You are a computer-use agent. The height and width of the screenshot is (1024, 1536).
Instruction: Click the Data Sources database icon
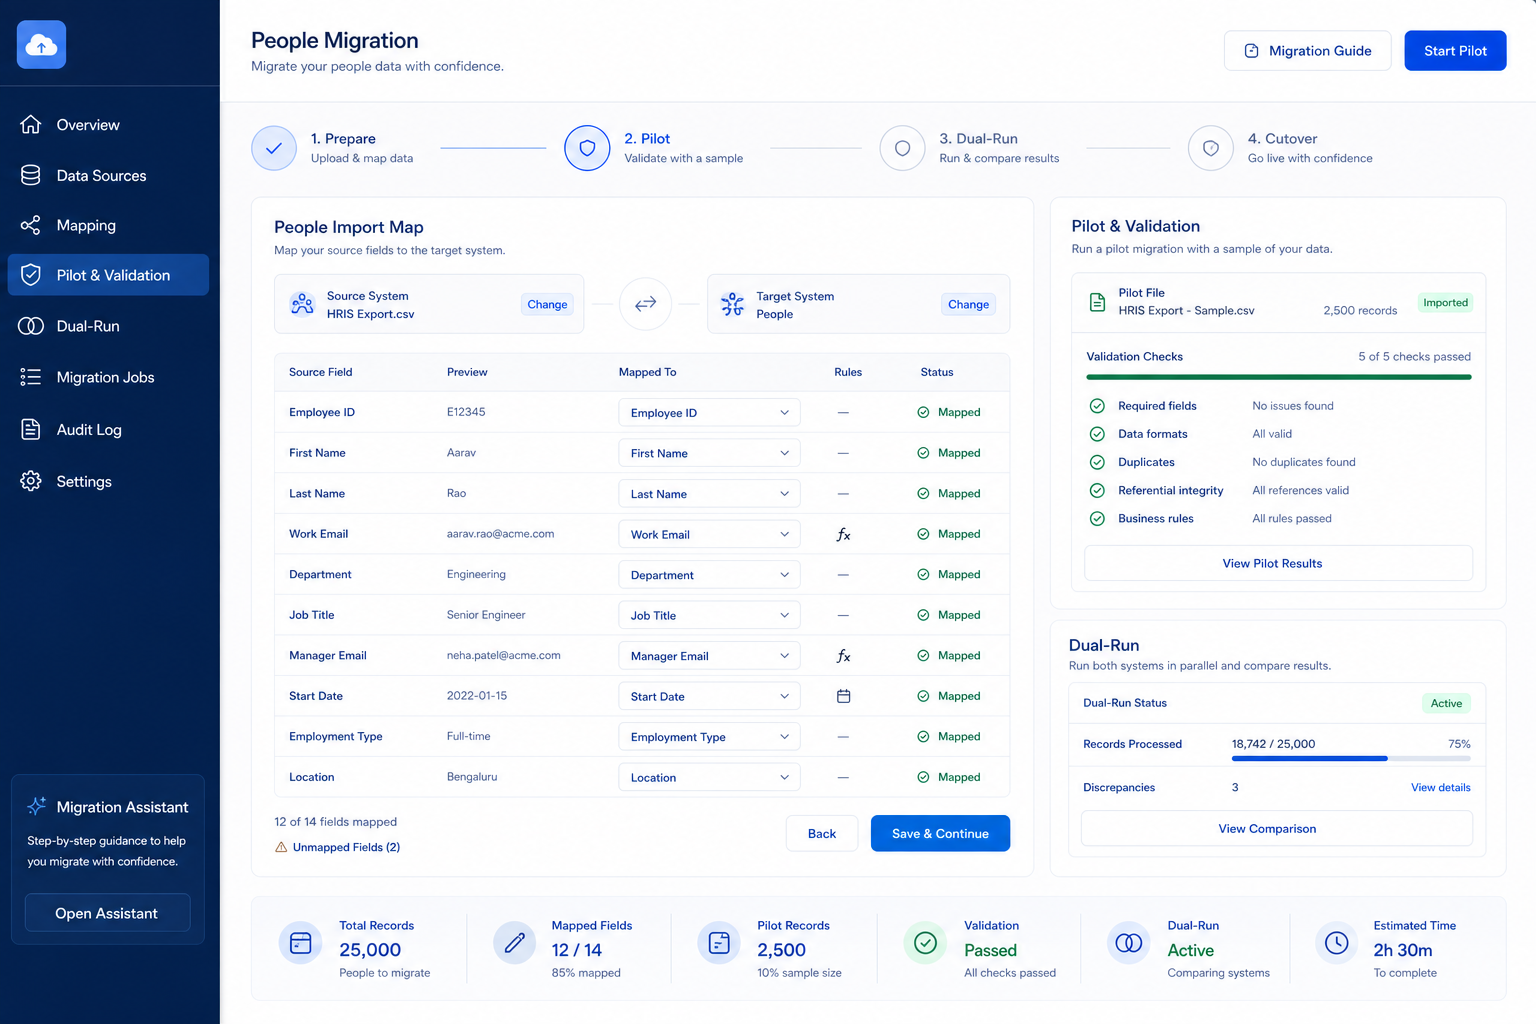click(x=31, y=175)
